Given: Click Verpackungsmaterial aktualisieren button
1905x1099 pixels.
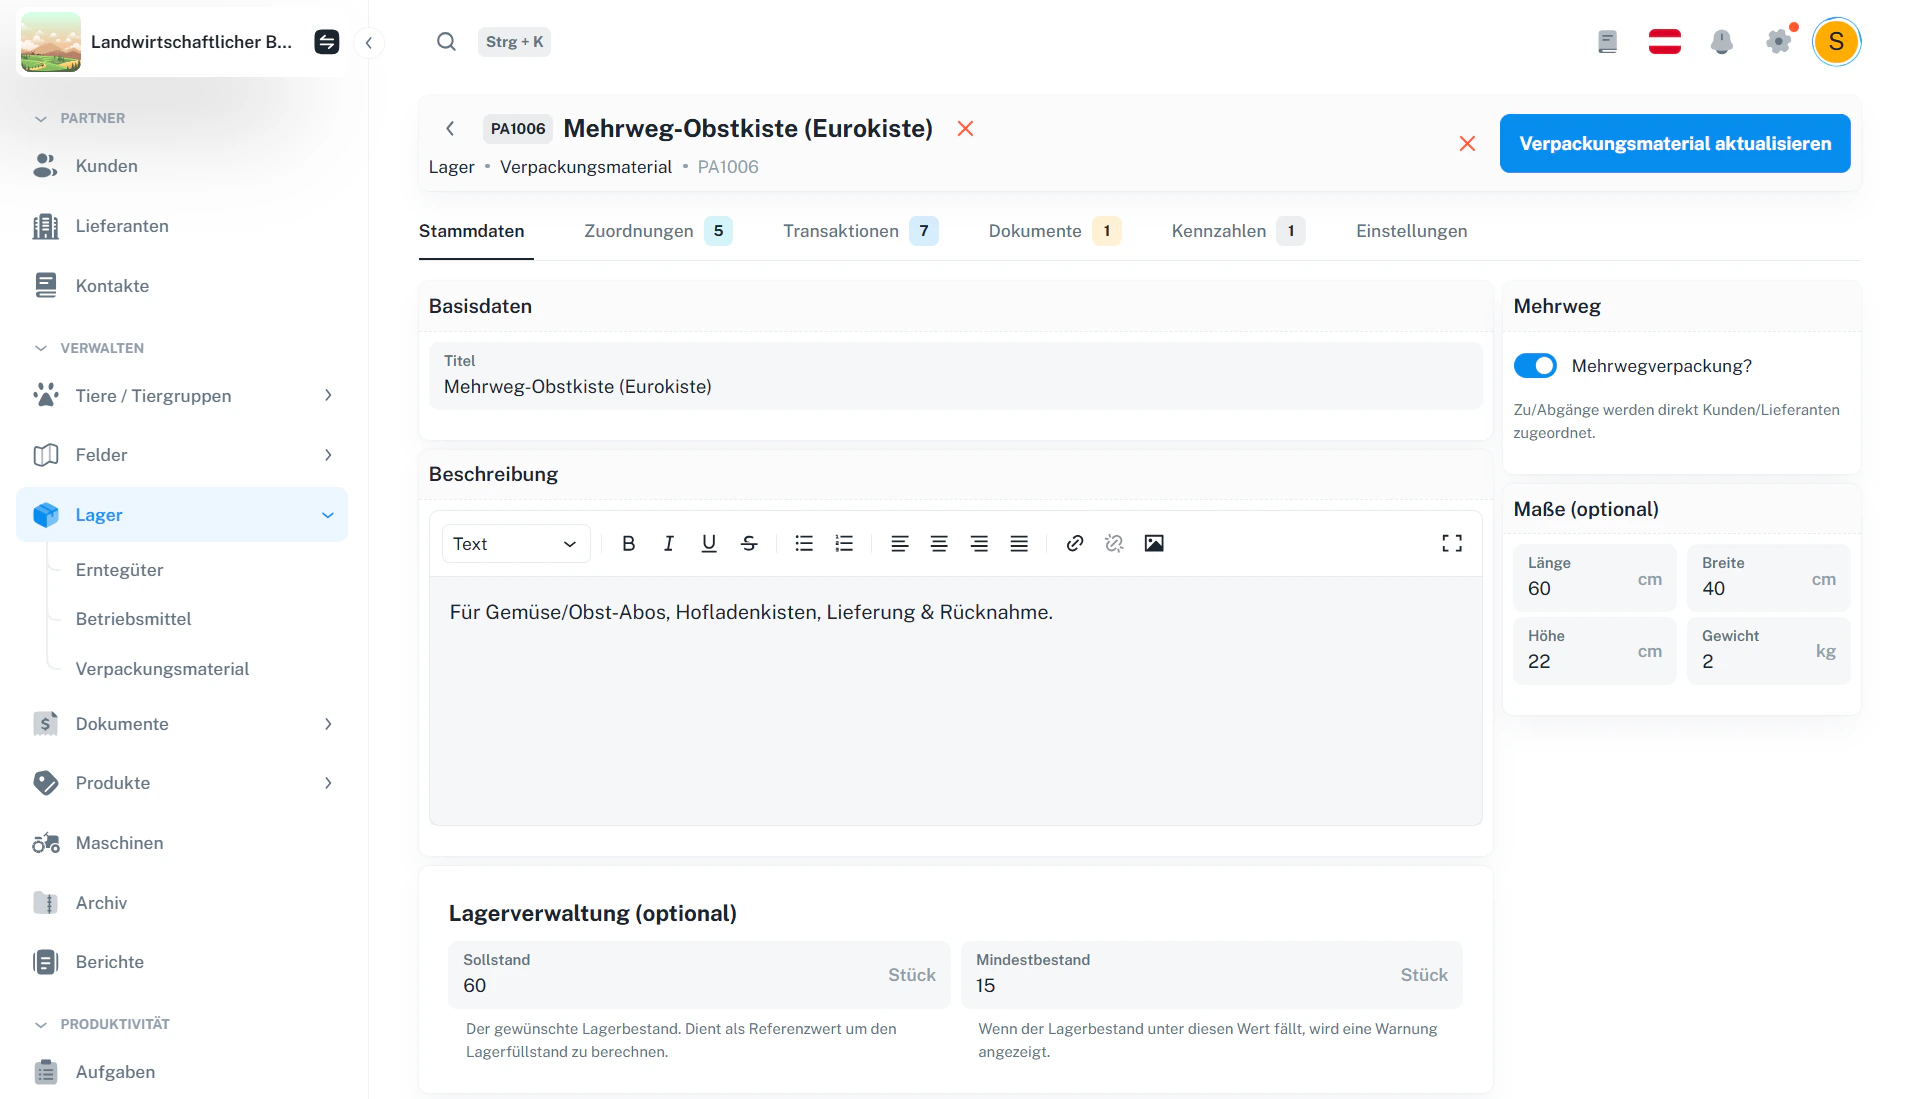Looking at the screenshot, I should point(1674,143).
